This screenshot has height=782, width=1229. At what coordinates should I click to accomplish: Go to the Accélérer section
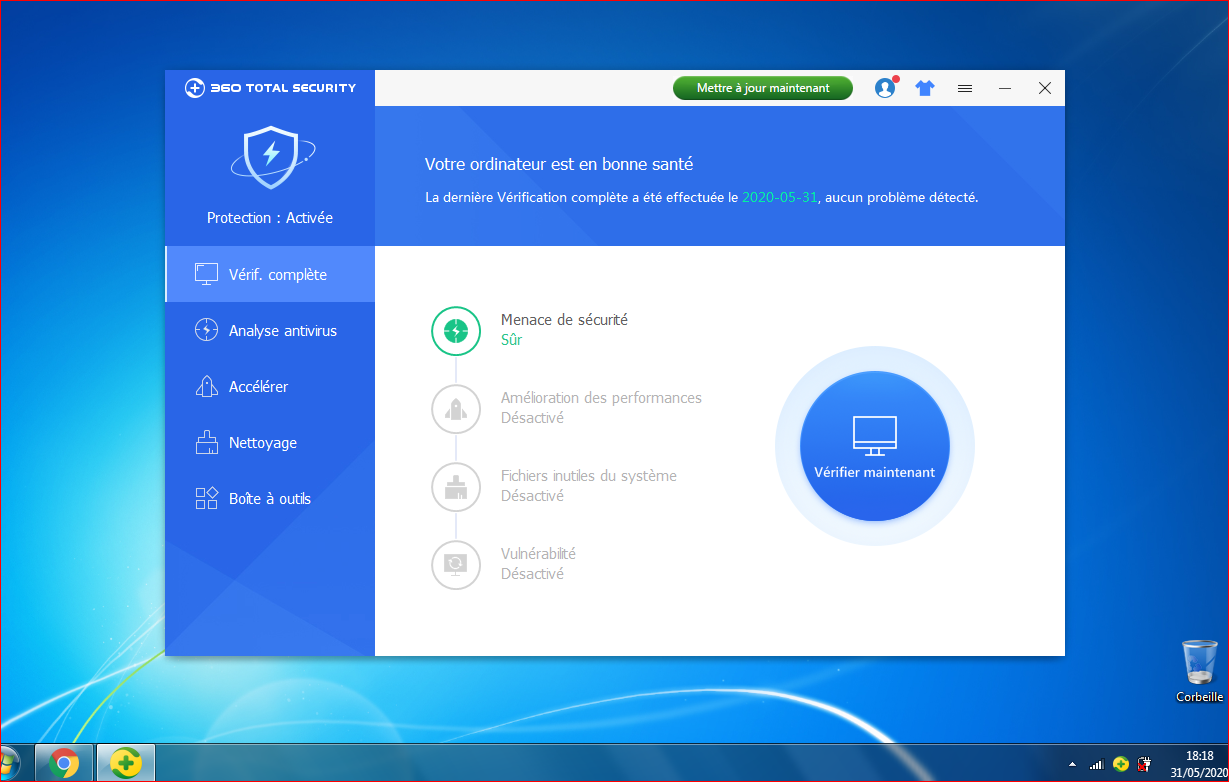point(270,386)
